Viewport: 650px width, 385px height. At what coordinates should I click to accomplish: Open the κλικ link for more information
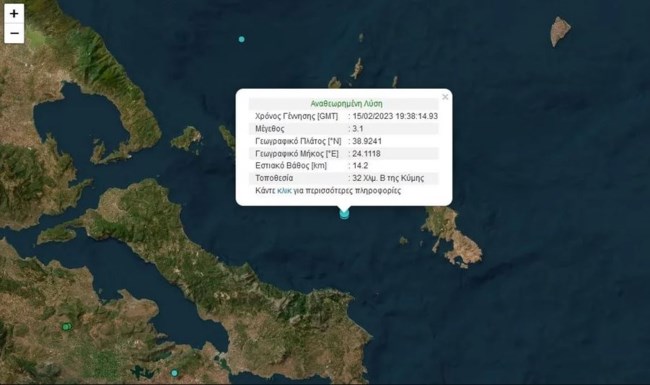pyautogui.click(x=284, y=191)
